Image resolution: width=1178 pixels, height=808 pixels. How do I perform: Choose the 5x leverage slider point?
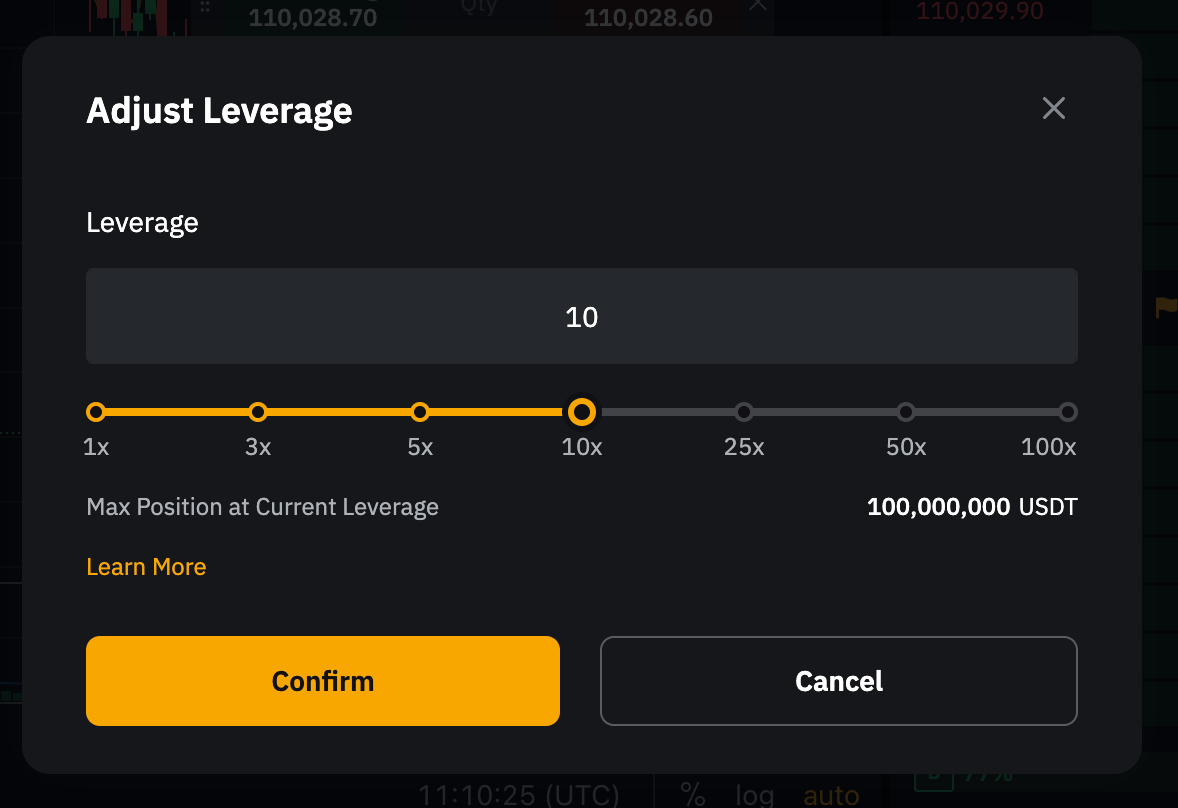420,412
